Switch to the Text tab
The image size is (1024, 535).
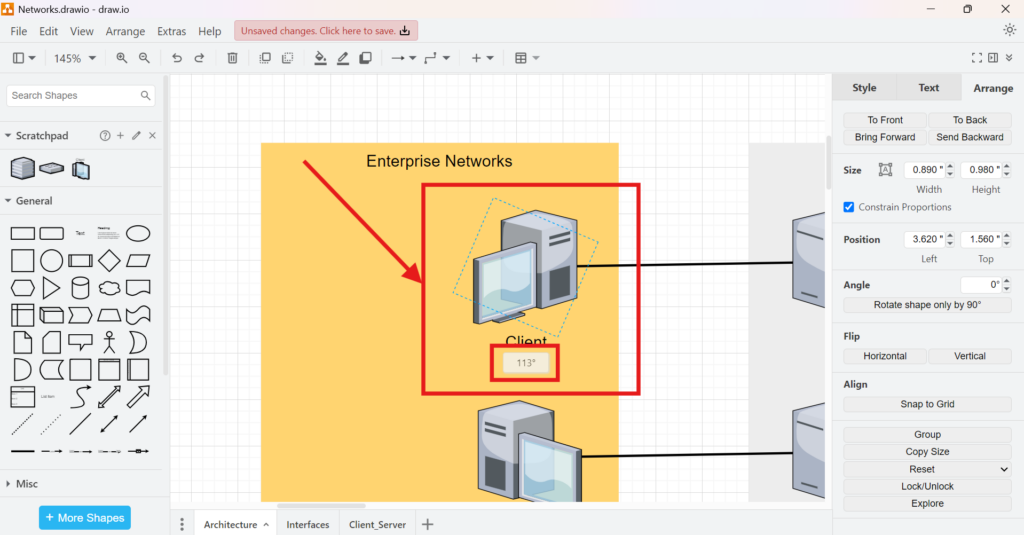pyautogui.click(x=929, y=88)
